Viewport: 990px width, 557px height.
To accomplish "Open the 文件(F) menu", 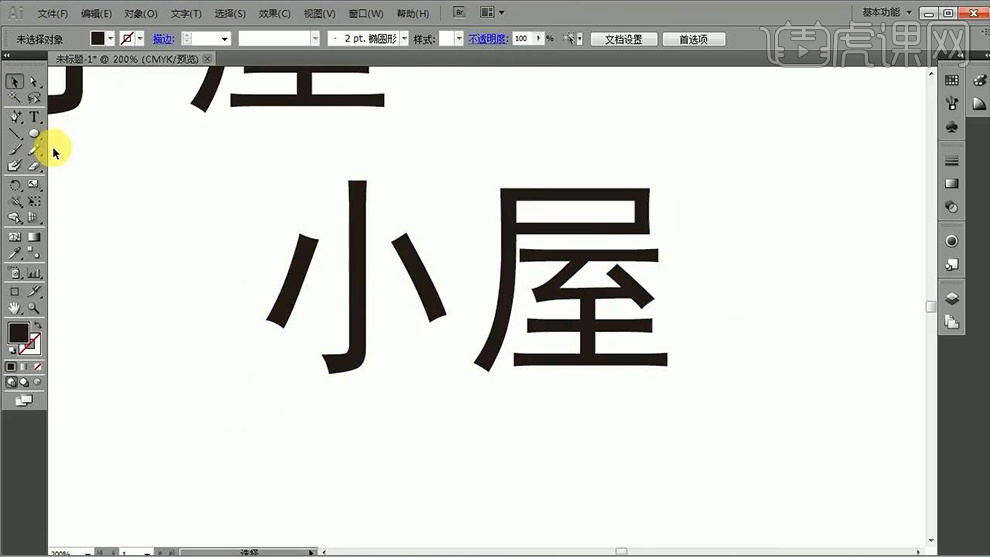I will coord(52,14).
